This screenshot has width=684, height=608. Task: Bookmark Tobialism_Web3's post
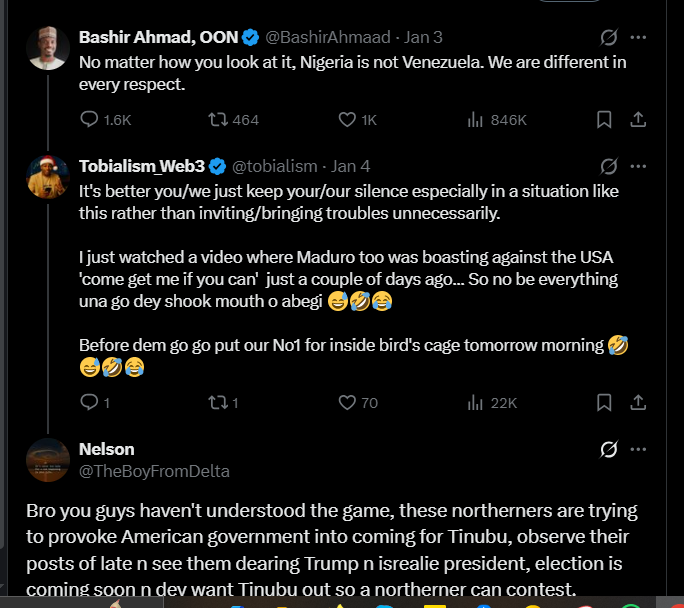(x=604, y=403)
